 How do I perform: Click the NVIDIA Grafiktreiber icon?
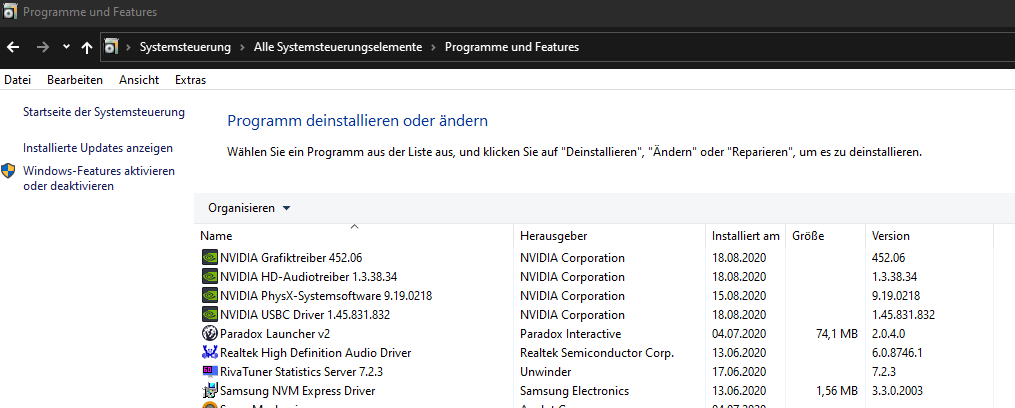pyautogui.click(x=210, y=258)
